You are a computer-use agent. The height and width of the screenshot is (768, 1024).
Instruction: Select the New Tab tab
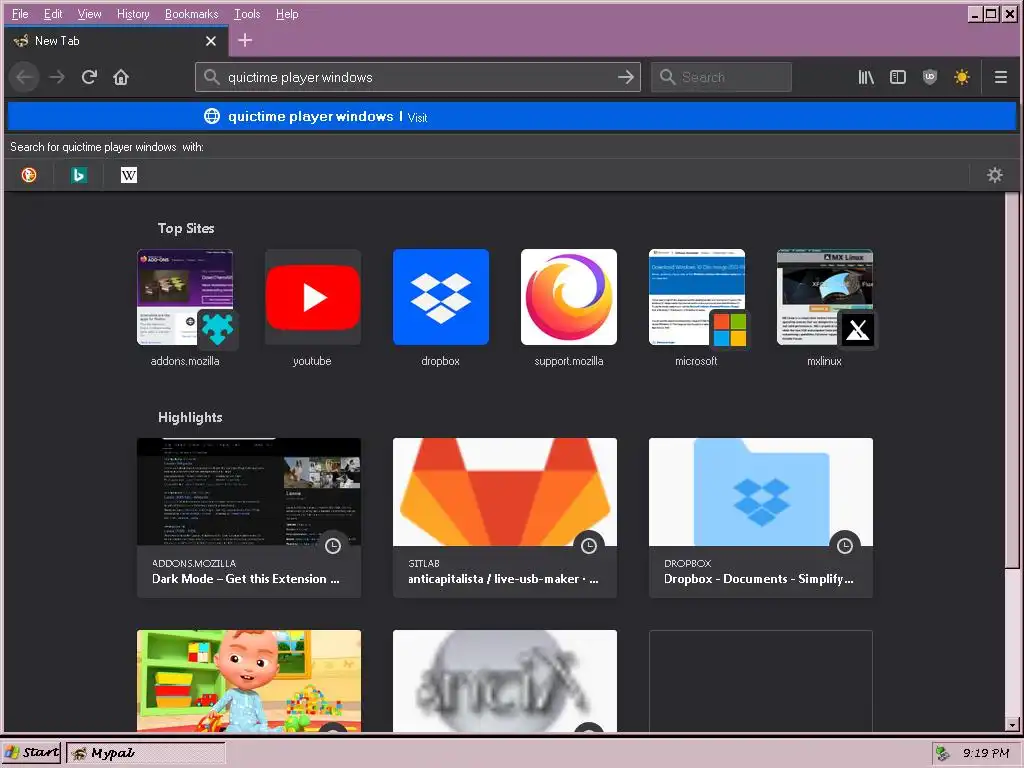pos(116,41)
